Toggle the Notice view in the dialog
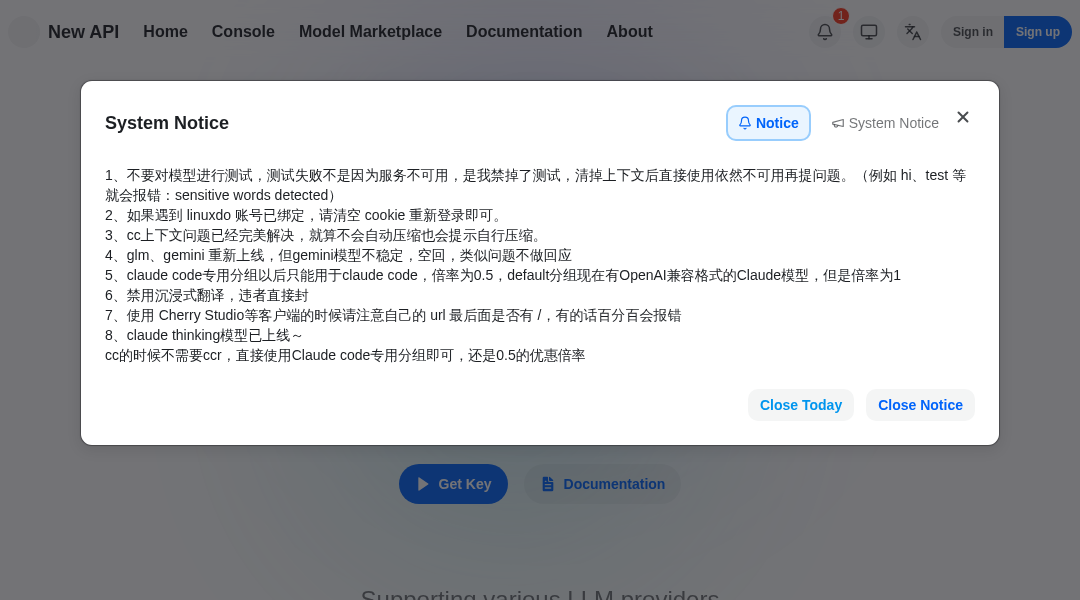Image resolution: width=1080 pixels, height=600 pixels. click(768, 123)
